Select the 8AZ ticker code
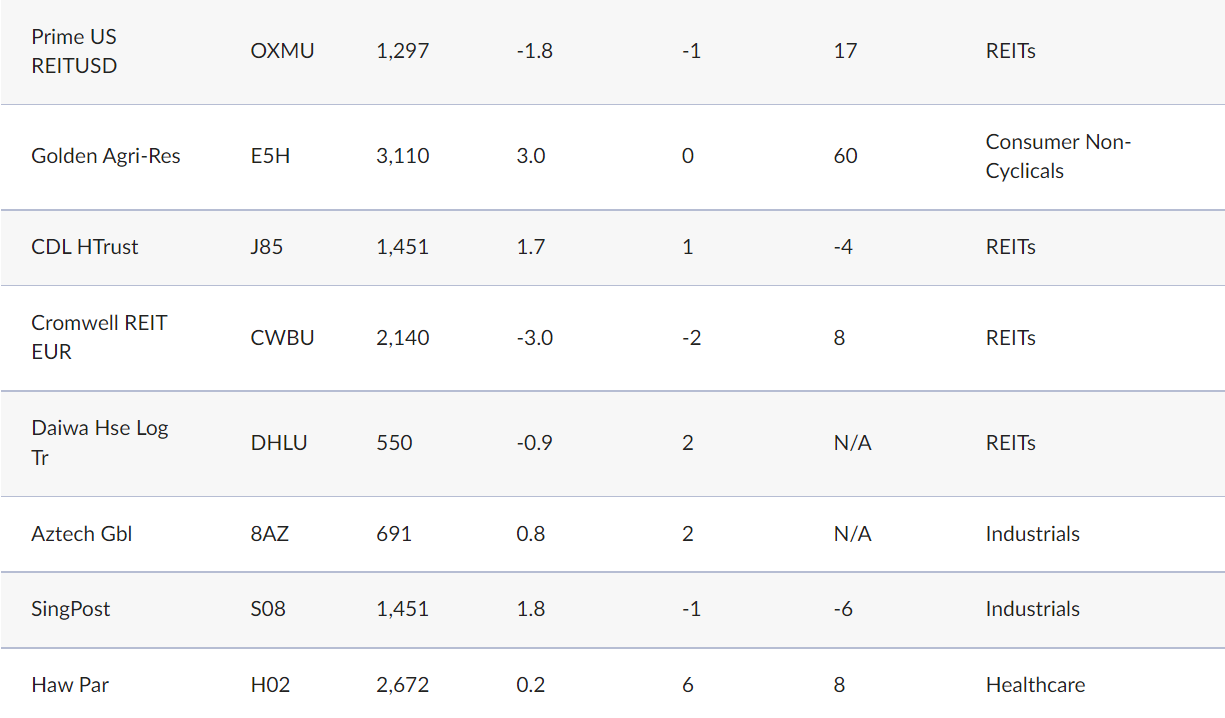This screenshot has width=1225, height=718. (270, 534)
